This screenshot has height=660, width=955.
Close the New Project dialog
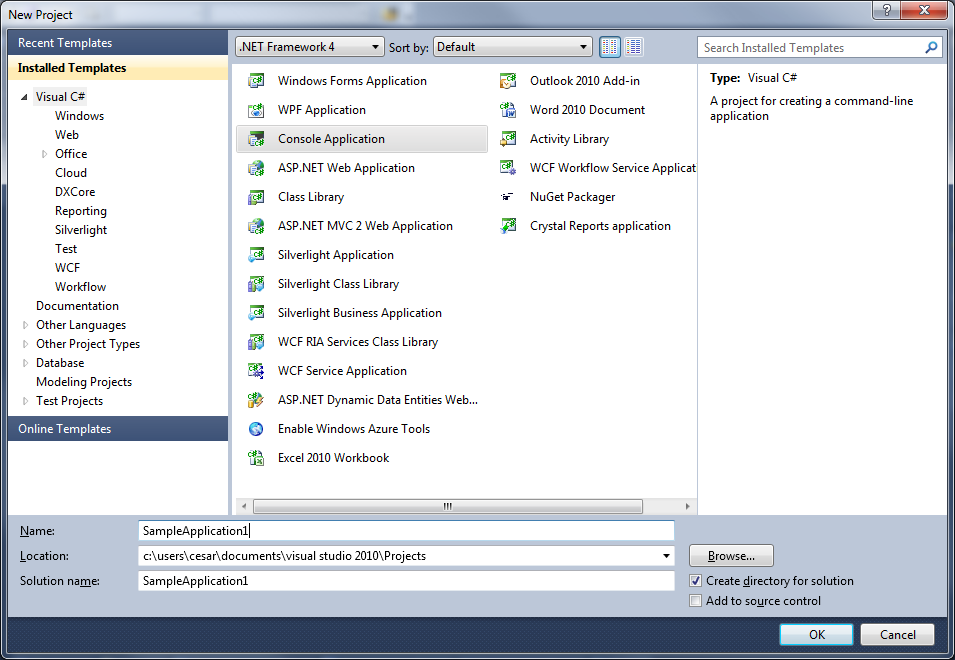pyautogui.click(x=924, y=10)
